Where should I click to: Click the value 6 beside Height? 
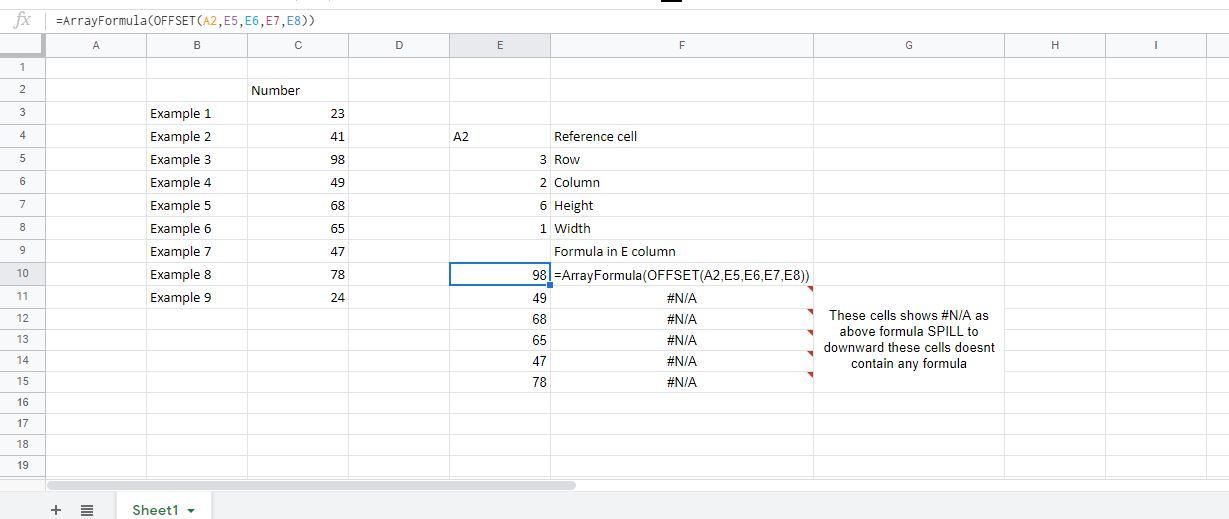click(500, 205)
